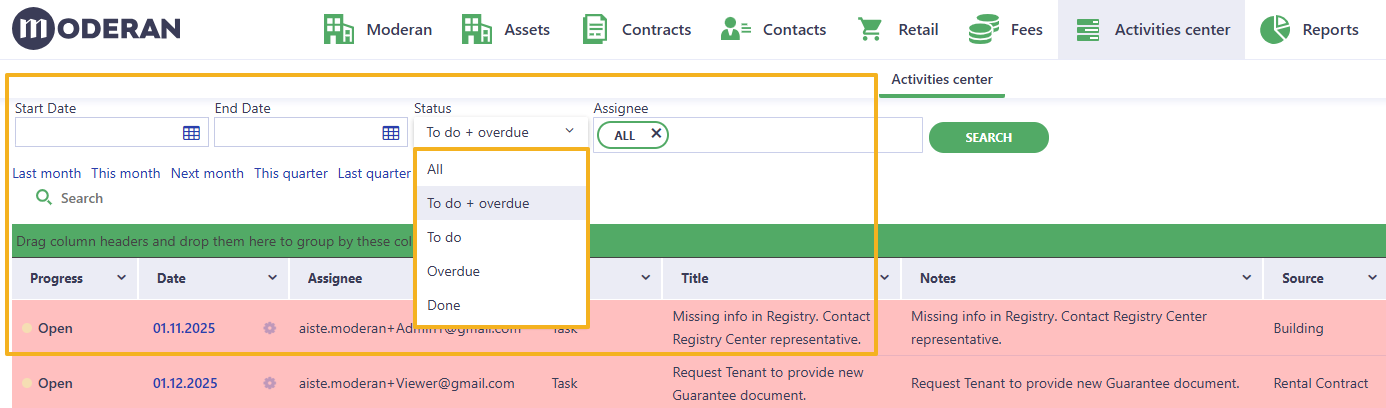Expand the Title column filter arrow
1386x408 pixels.
click(885, 278)
